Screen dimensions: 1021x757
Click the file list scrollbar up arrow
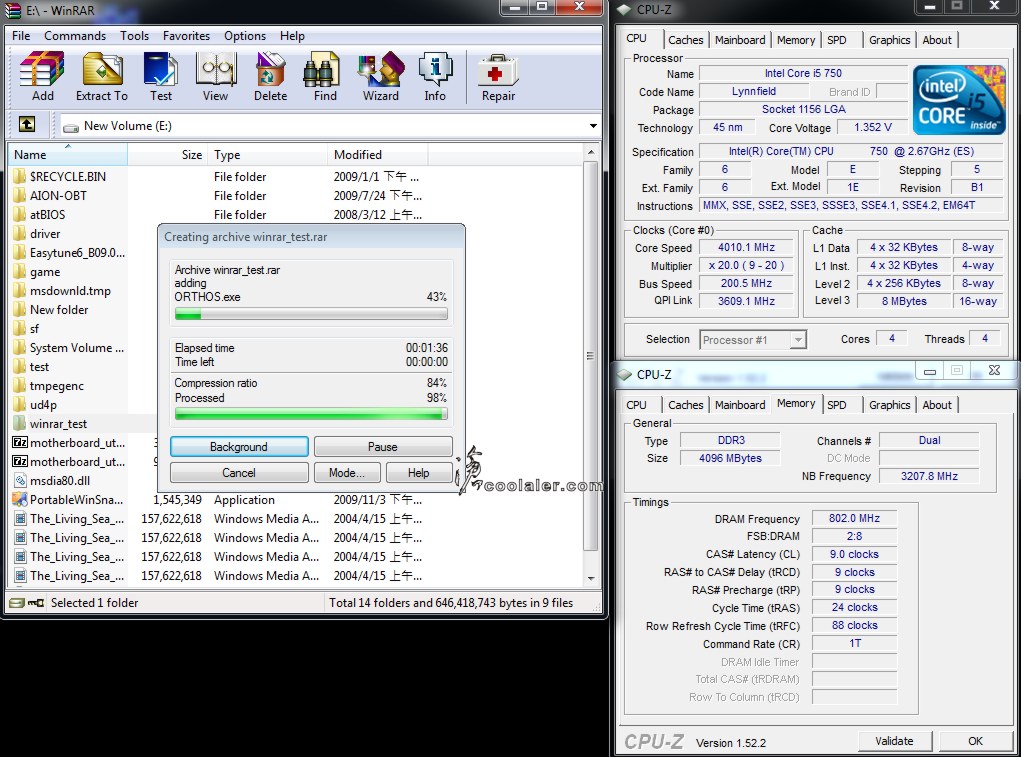(x=591, y=152)
